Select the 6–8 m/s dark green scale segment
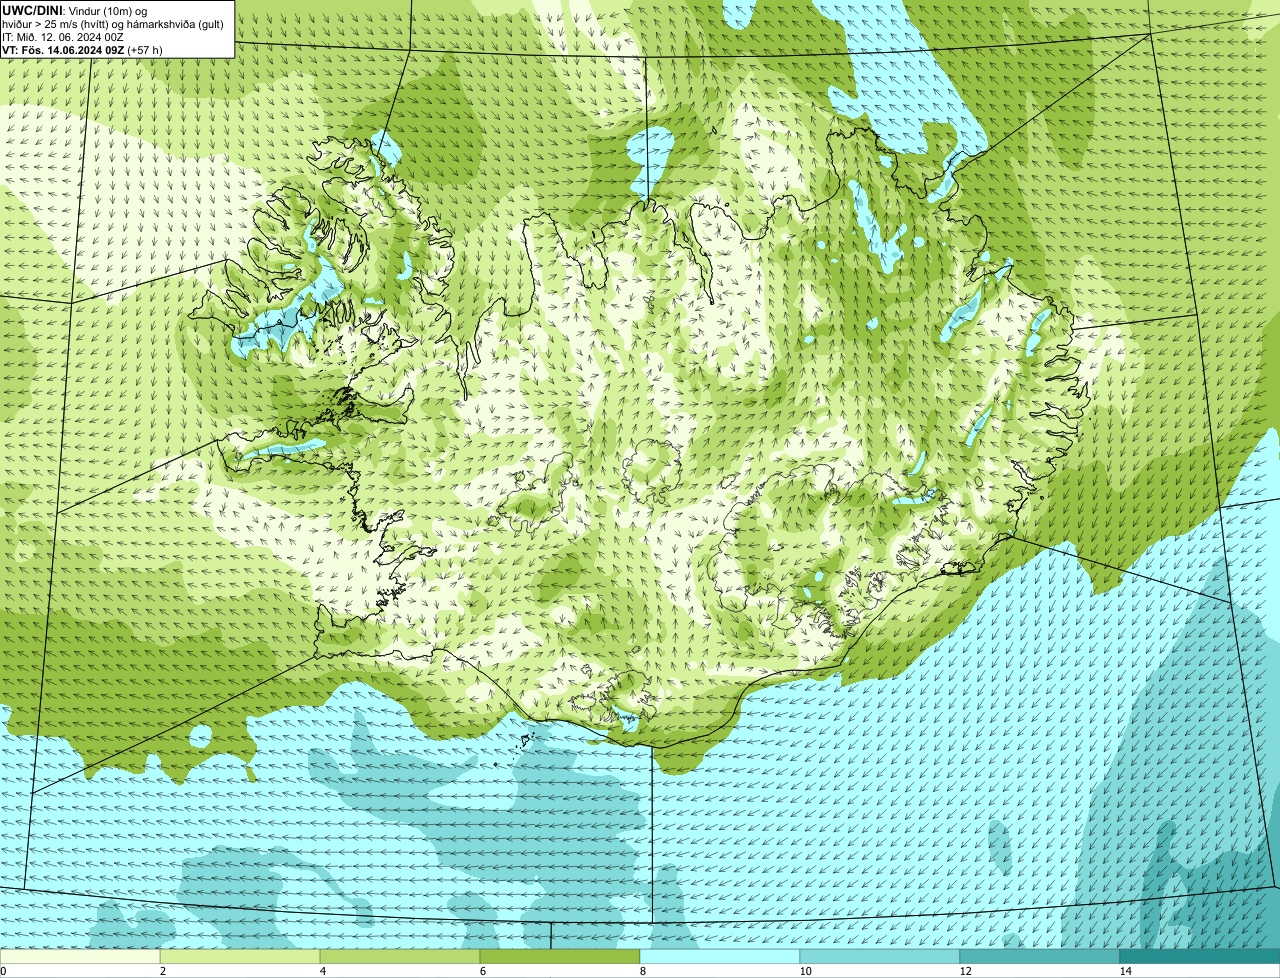The width and height of the screenshot is (1280, 978). coord(560,956)
